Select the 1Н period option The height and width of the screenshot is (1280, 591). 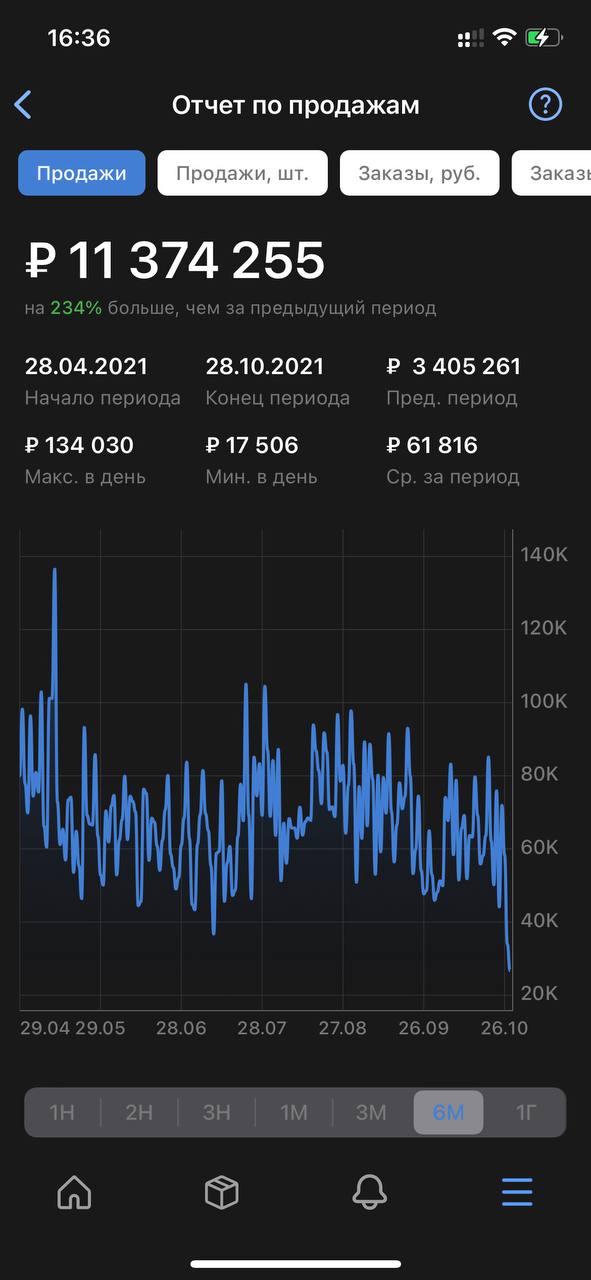(x=62, y=1112)
